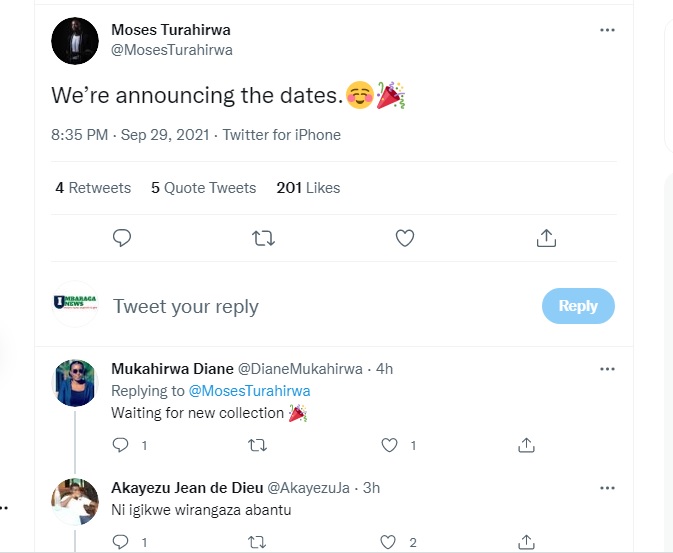Screen dimensions: 673x553
Task: Open more options on Akayezu's reply
Action: [x=607, y=487]
